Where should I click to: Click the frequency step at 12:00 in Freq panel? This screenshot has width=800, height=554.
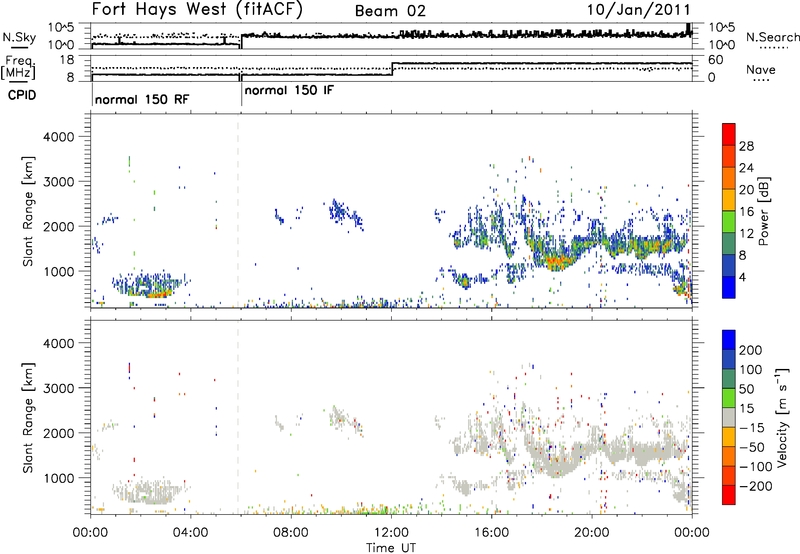(x=392, y=69)
